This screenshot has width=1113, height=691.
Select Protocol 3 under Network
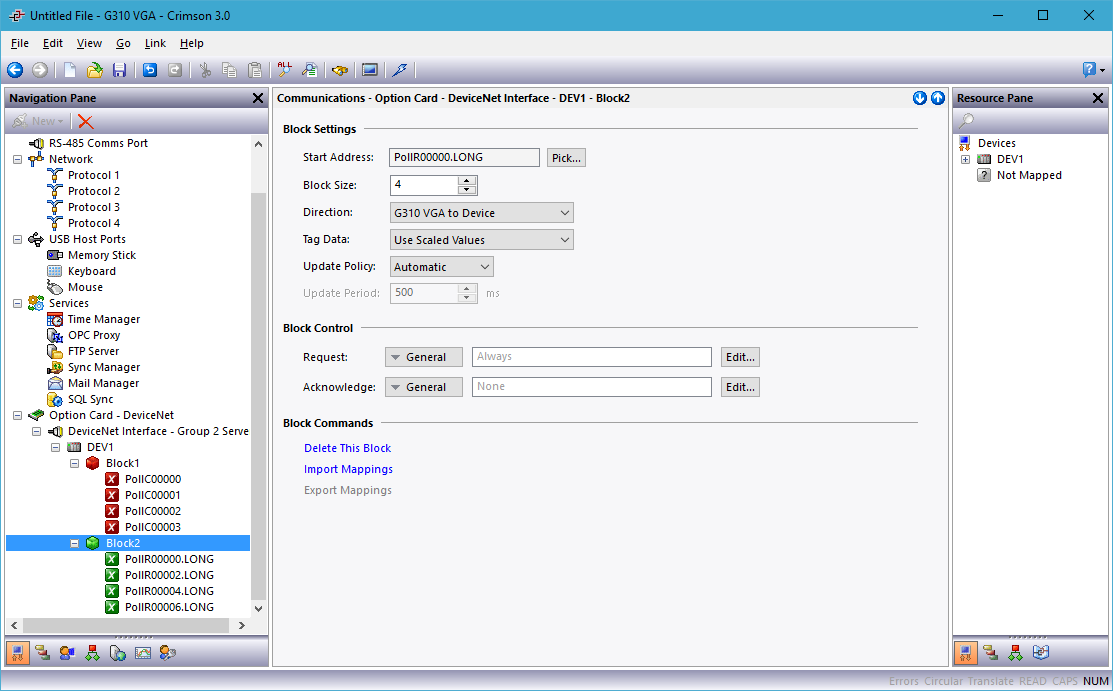click(x=94, y=207)
